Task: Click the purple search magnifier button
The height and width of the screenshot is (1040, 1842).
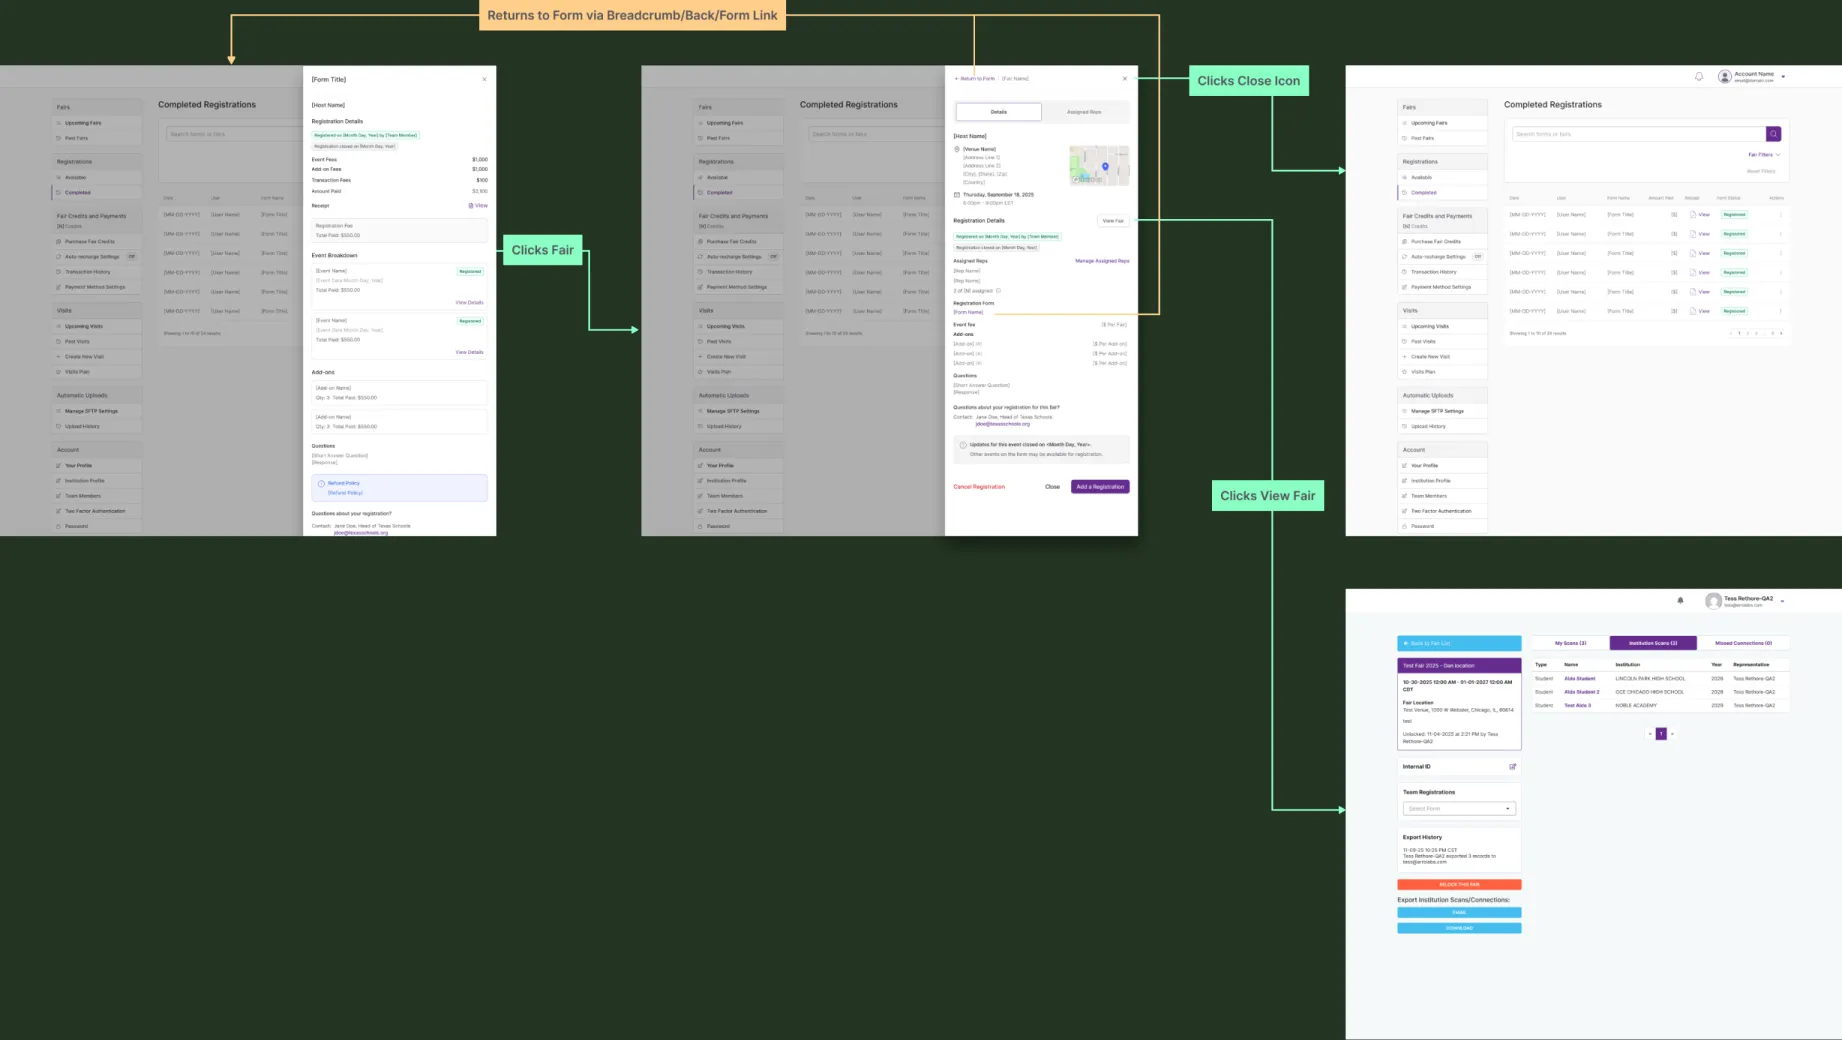Action: (1773, 134)
